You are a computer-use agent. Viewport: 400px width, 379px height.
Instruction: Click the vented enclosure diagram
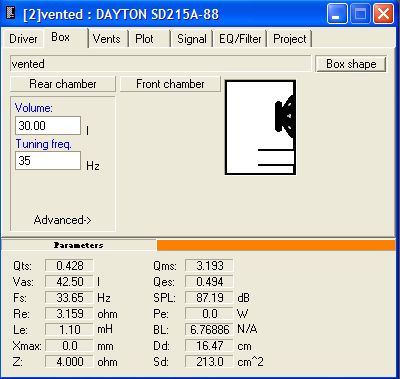(x=261, y=127)
